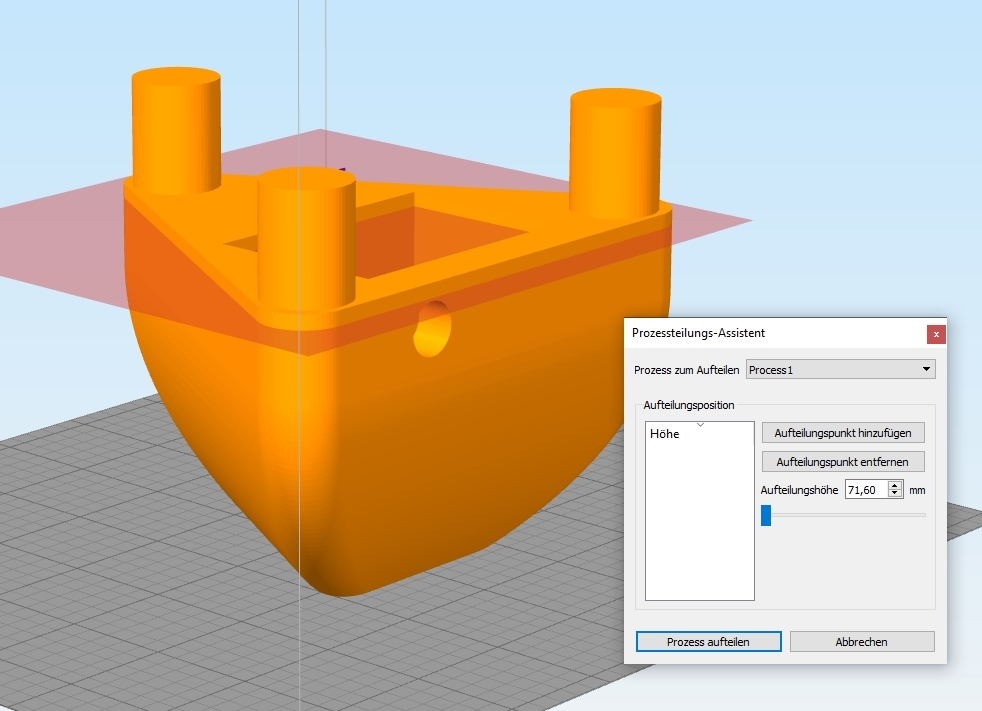Click the right end of the height slider track
Viewport: 982px width, 711px height.
(922, 515)
